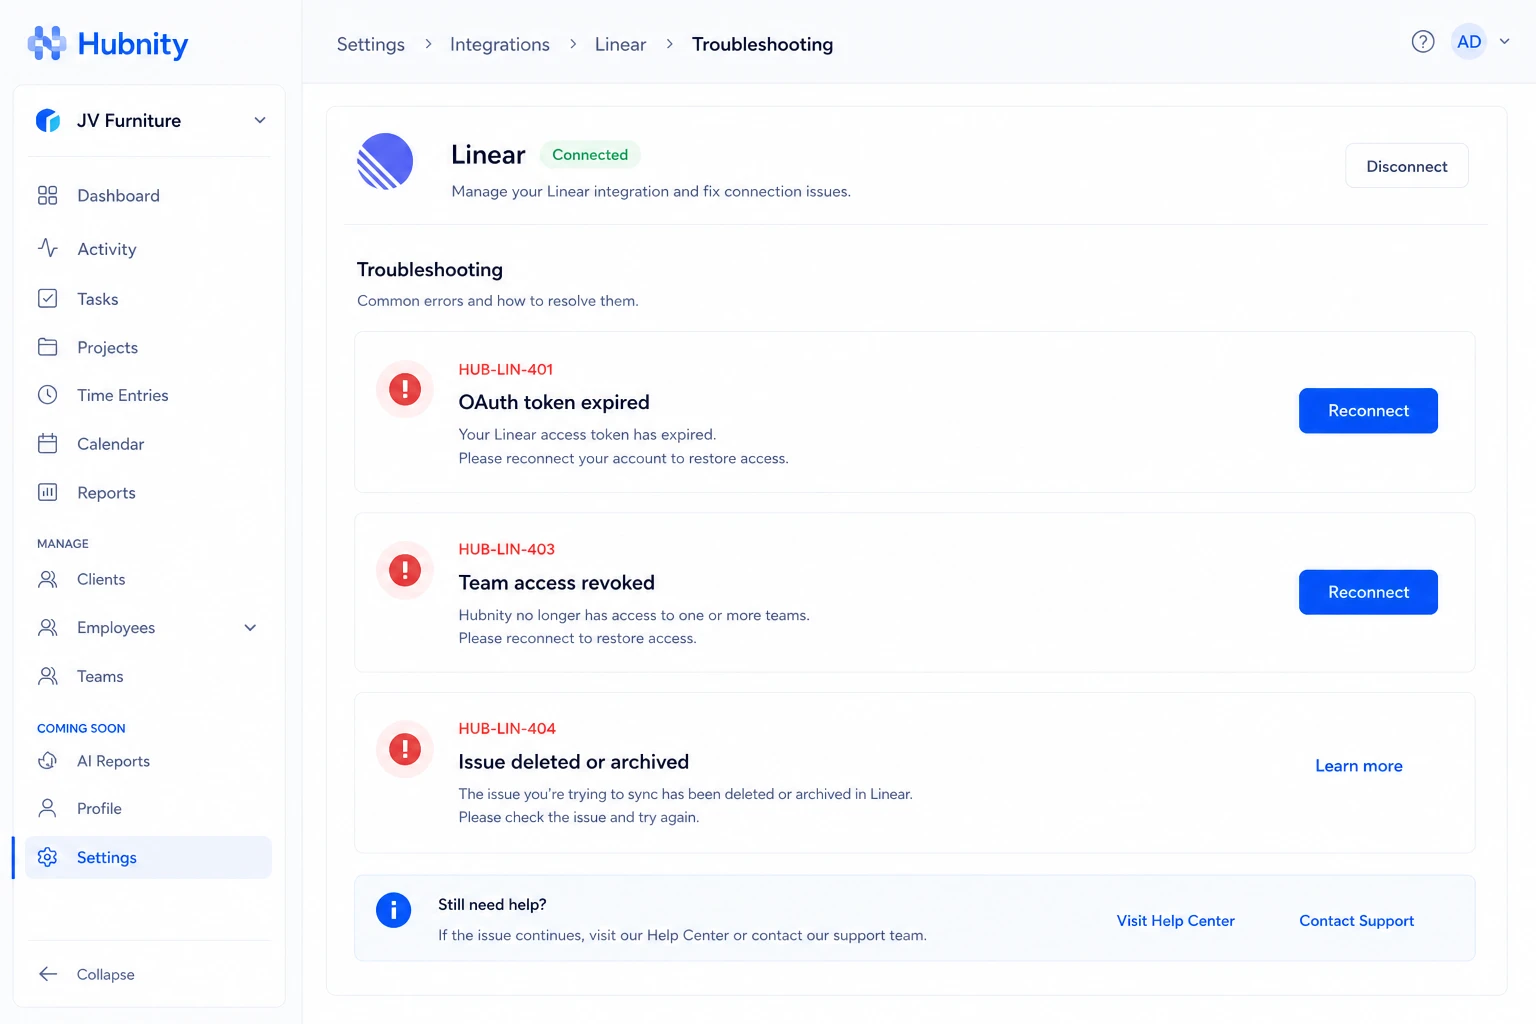The height and width of the screenshot is (1024, 1536).
Task: Expand the Employees submenu chevron
Action: (250, 628)
